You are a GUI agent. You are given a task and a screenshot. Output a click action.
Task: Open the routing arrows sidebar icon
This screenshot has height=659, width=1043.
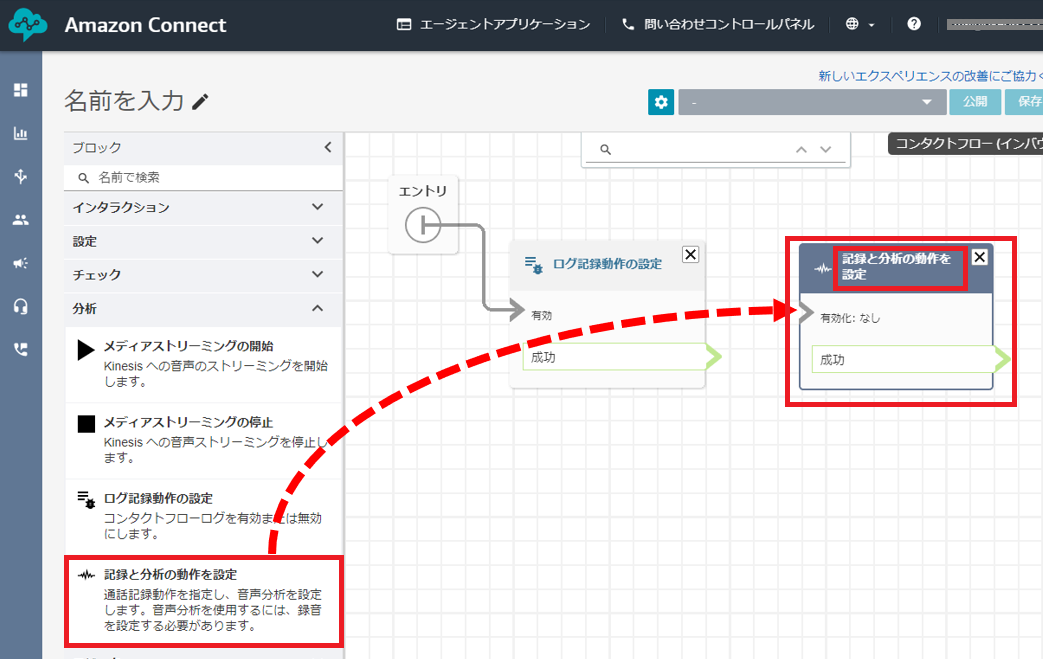coord(21,176)
